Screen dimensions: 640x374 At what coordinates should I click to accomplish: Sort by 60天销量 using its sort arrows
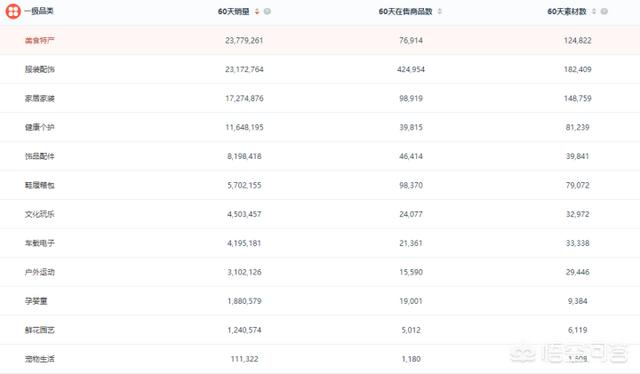coord(257,11)
